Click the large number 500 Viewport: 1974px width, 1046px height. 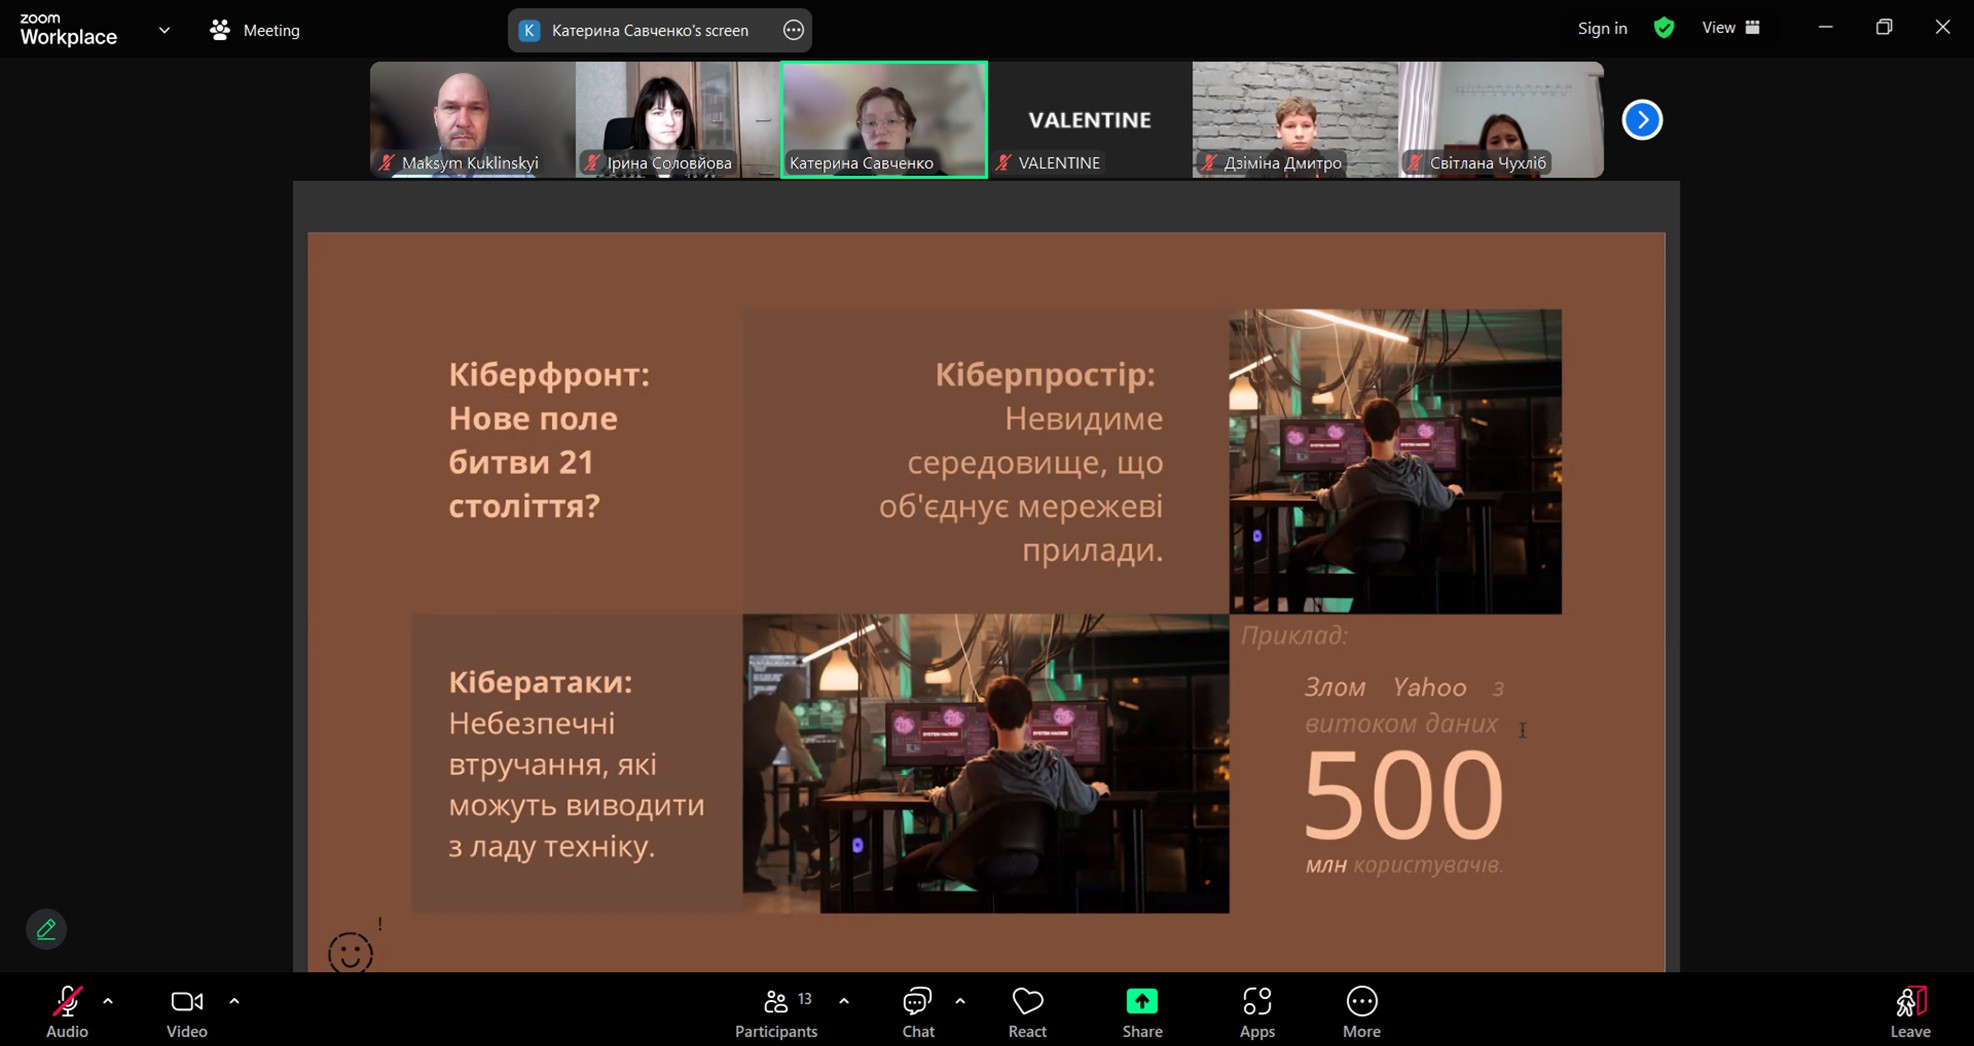[x=1403, y=796]
